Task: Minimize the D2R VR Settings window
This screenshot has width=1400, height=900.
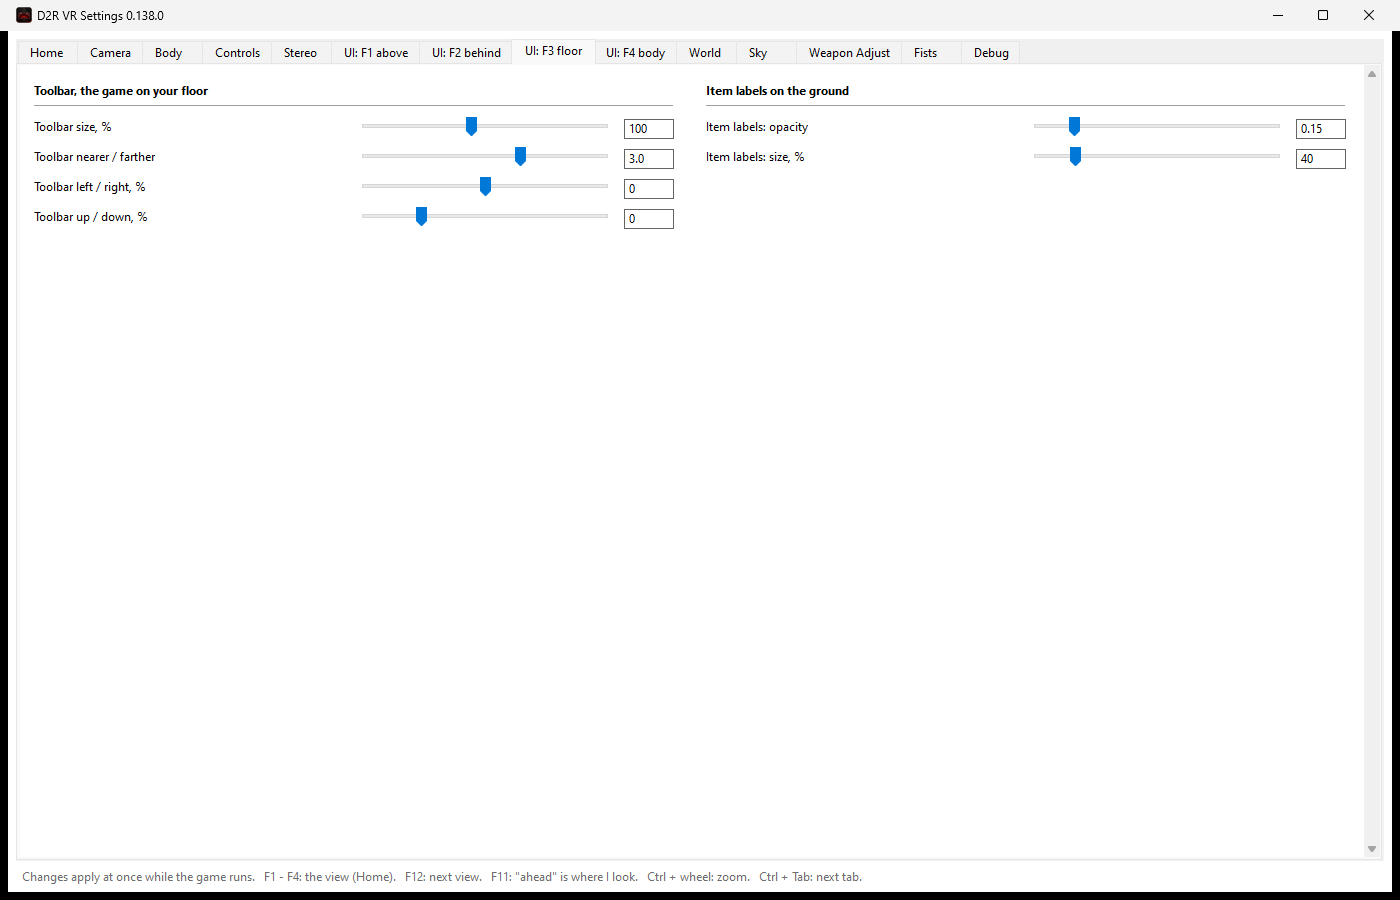Action: (x=1278, y=15)
